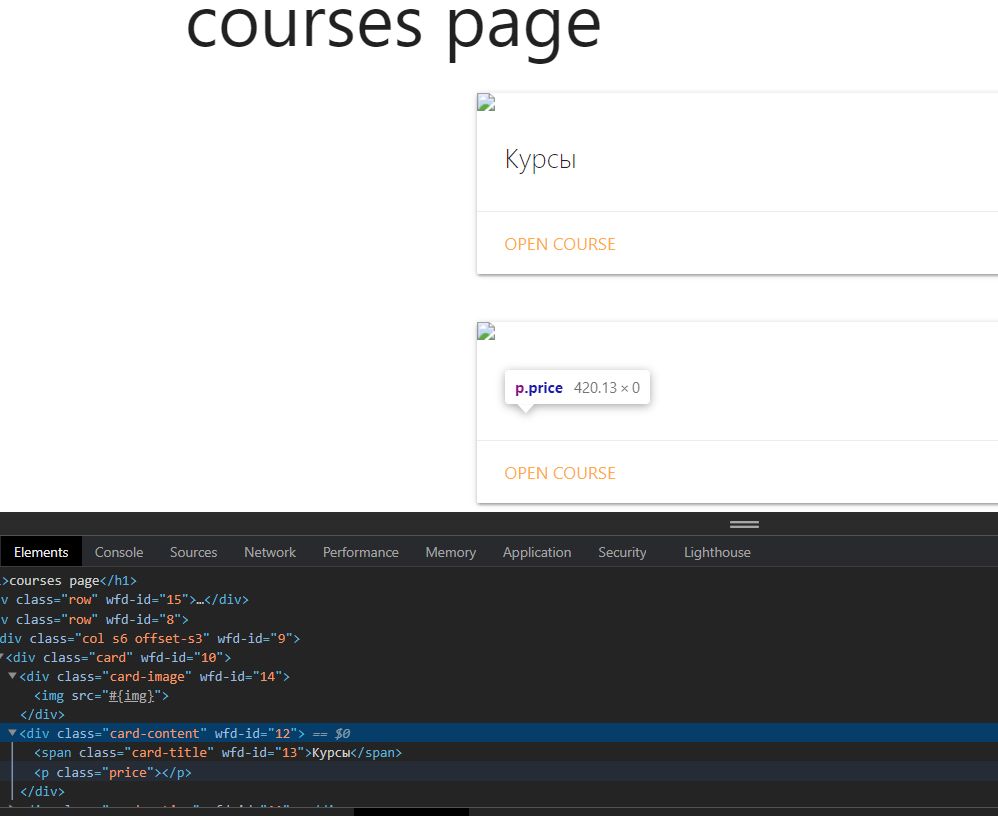The height and width of the screenshot is (816, 998).
Task: Switch to the Elements tab
Action: click(41, 552)
